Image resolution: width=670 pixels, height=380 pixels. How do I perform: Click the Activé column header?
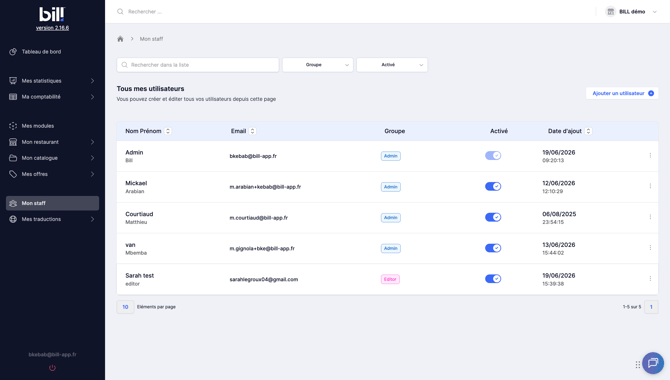[499, 131]
